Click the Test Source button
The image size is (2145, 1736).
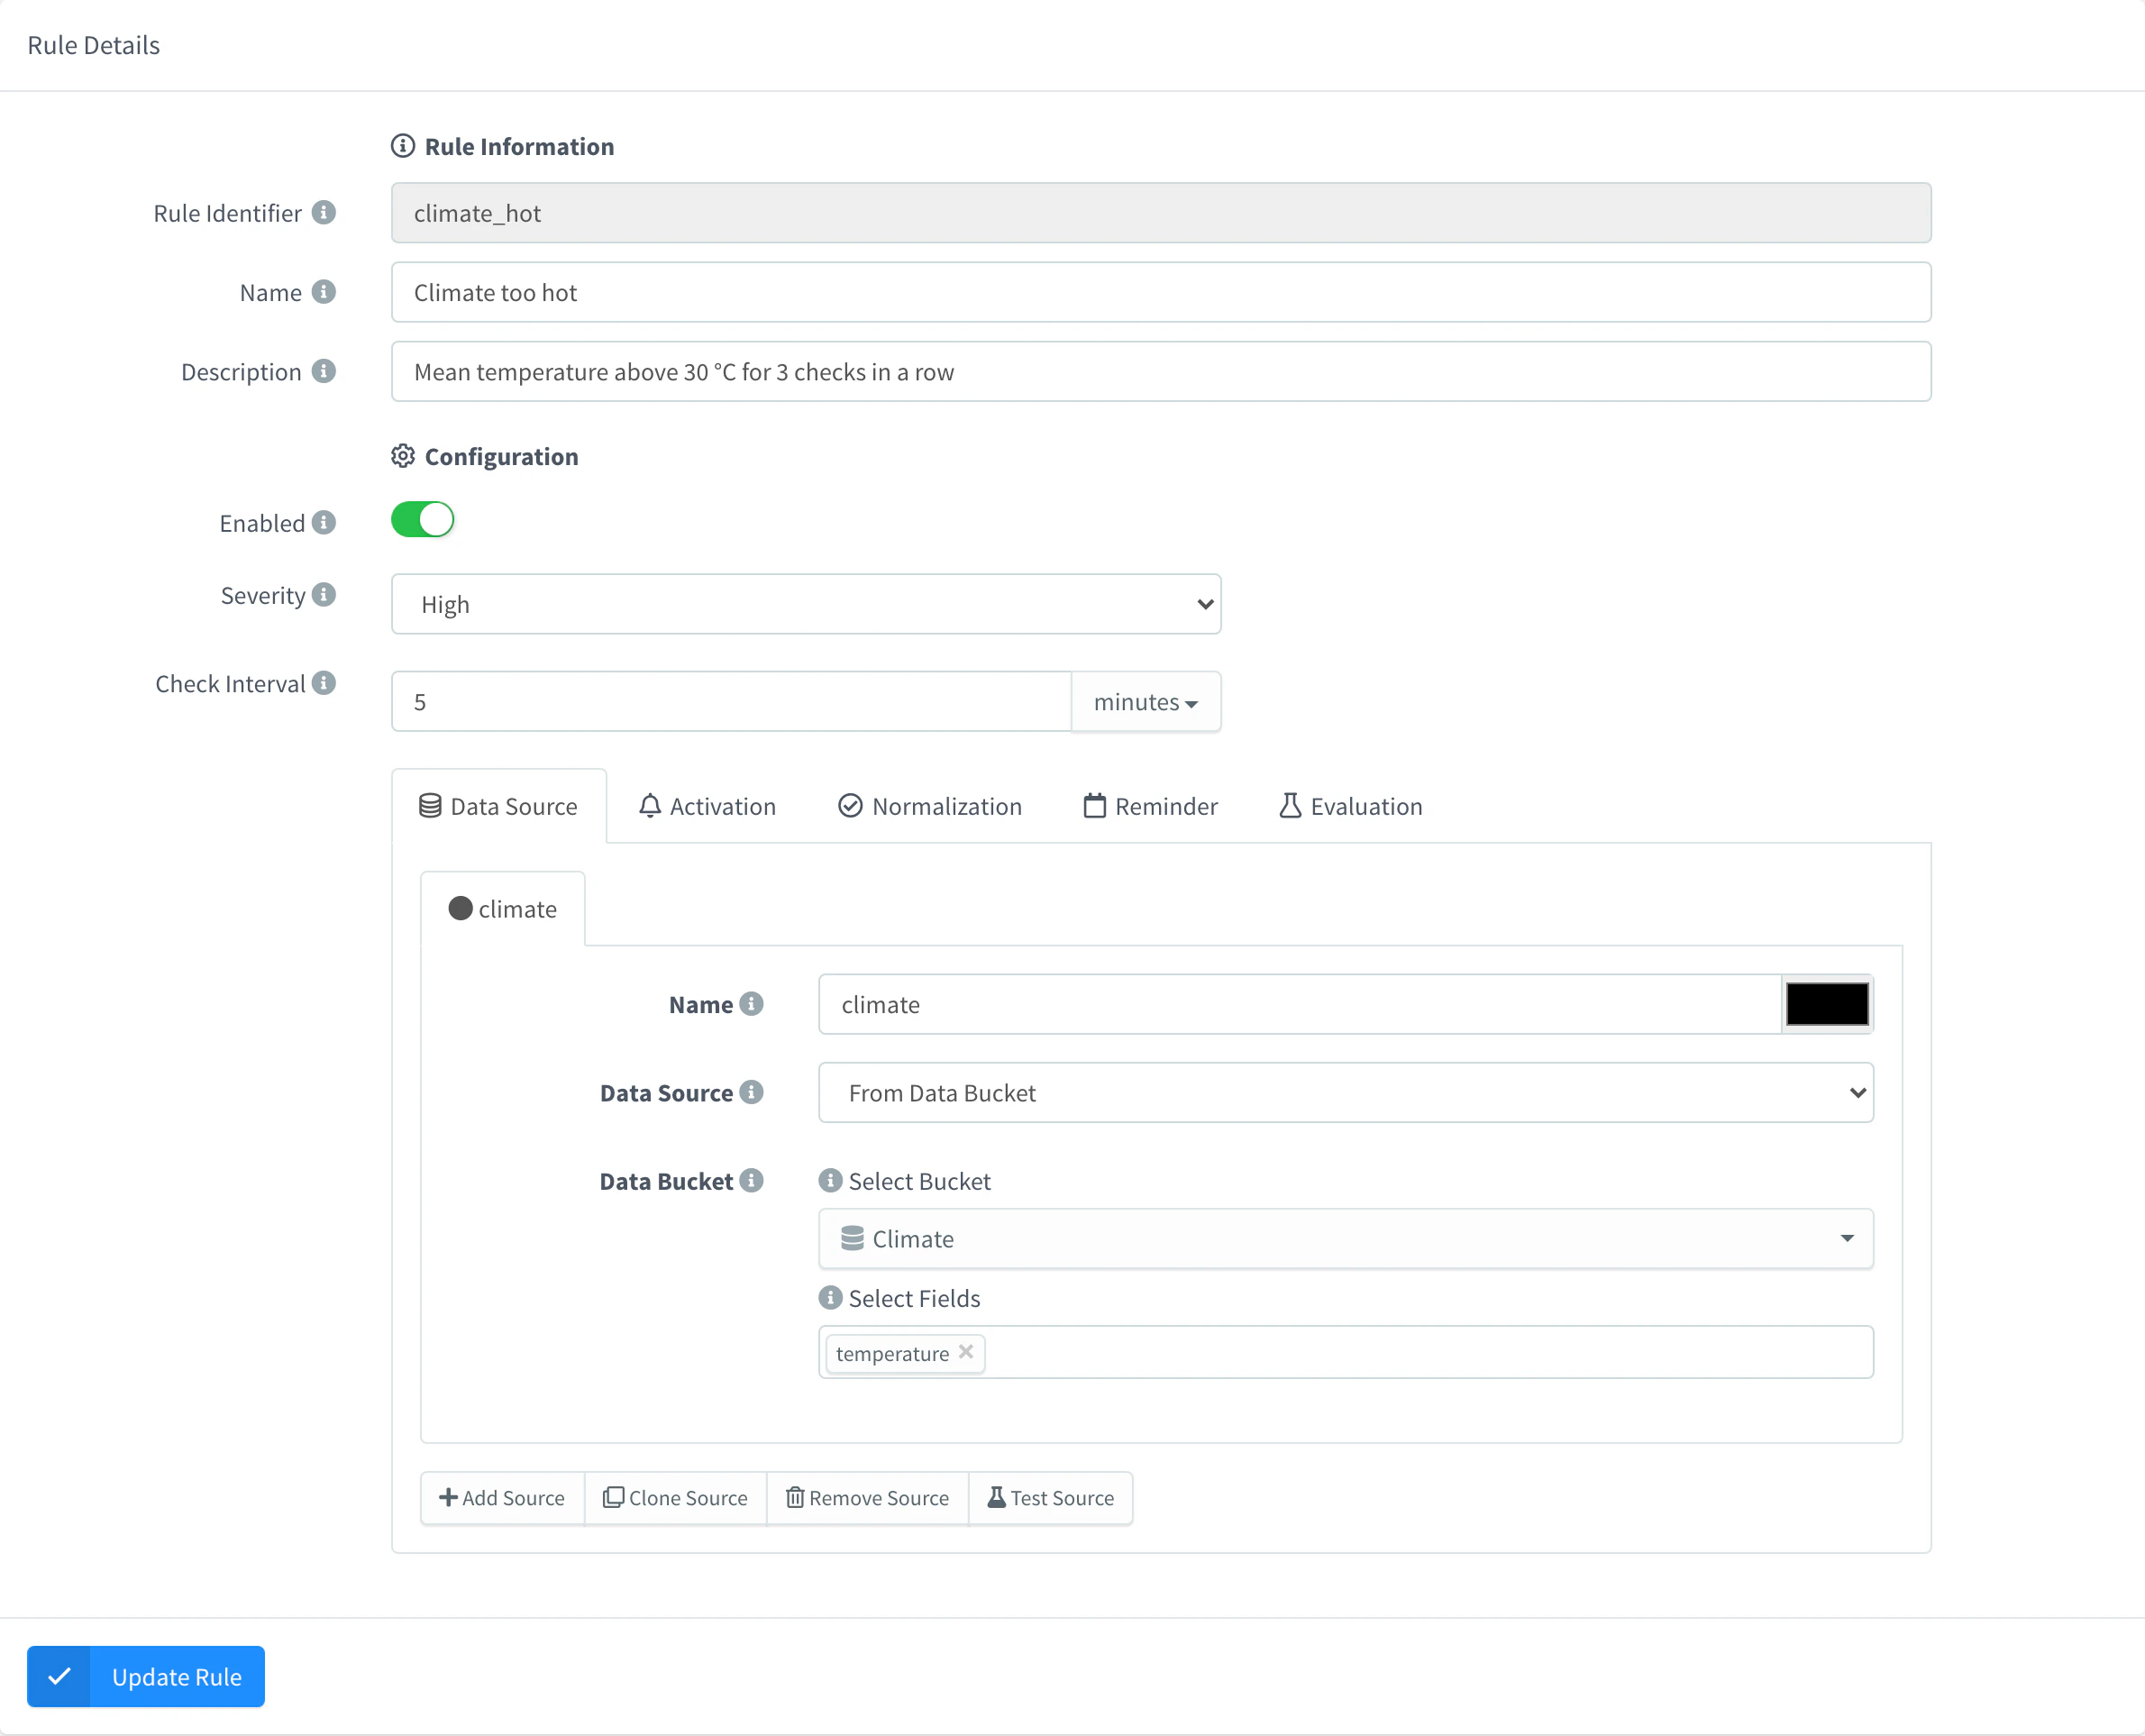[1050, 1497]
